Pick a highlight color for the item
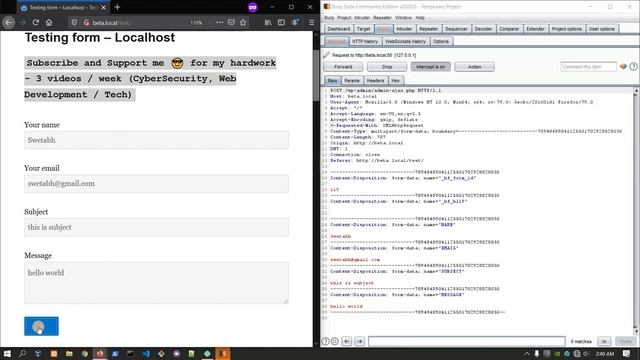Viewport: 640px width, 360px height. click(623, 67)
